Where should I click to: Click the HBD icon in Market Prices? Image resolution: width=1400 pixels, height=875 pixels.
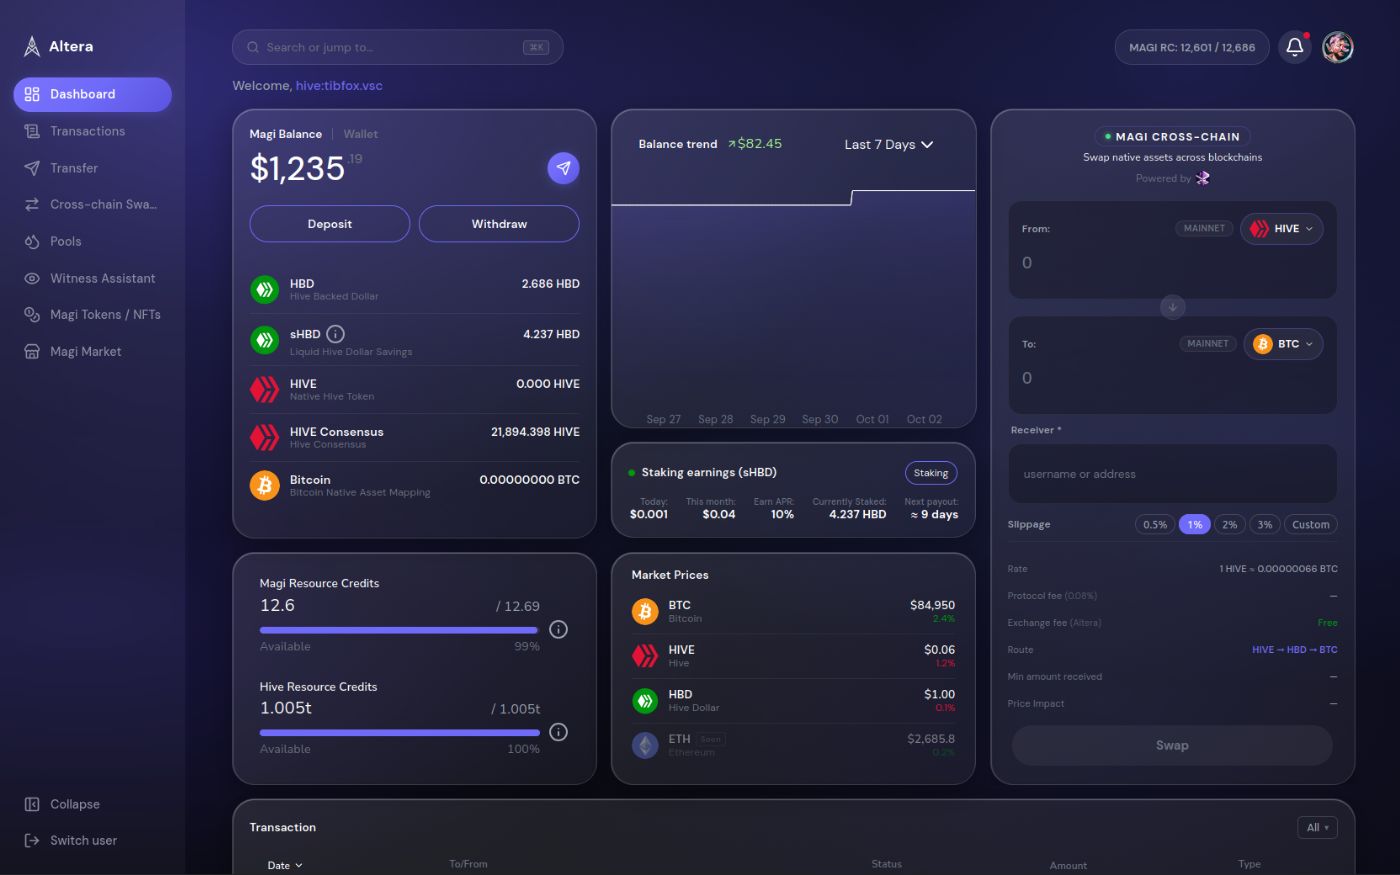coord(645,700)
